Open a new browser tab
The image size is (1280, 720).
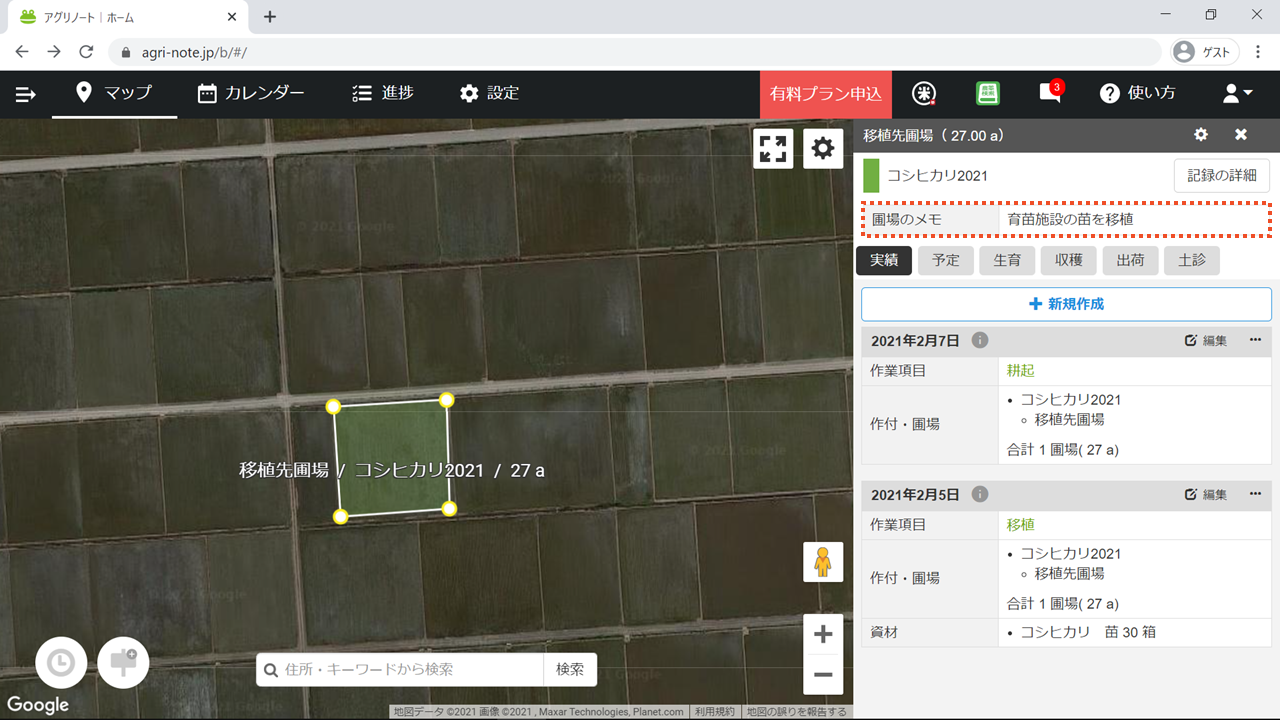pyautogui.click(x=270, y=17)
